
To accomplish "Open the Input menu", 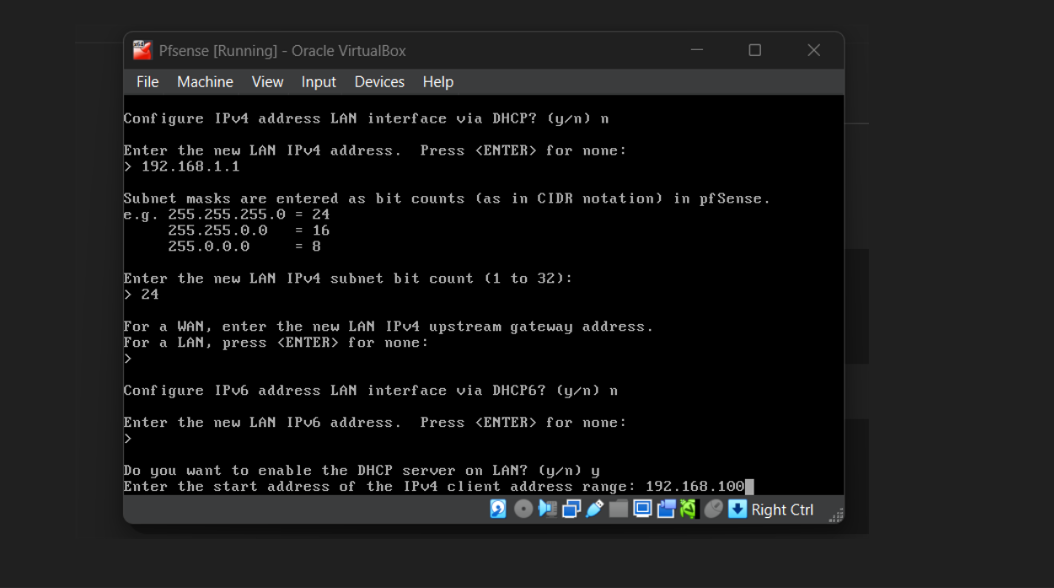I will [318, 82].
